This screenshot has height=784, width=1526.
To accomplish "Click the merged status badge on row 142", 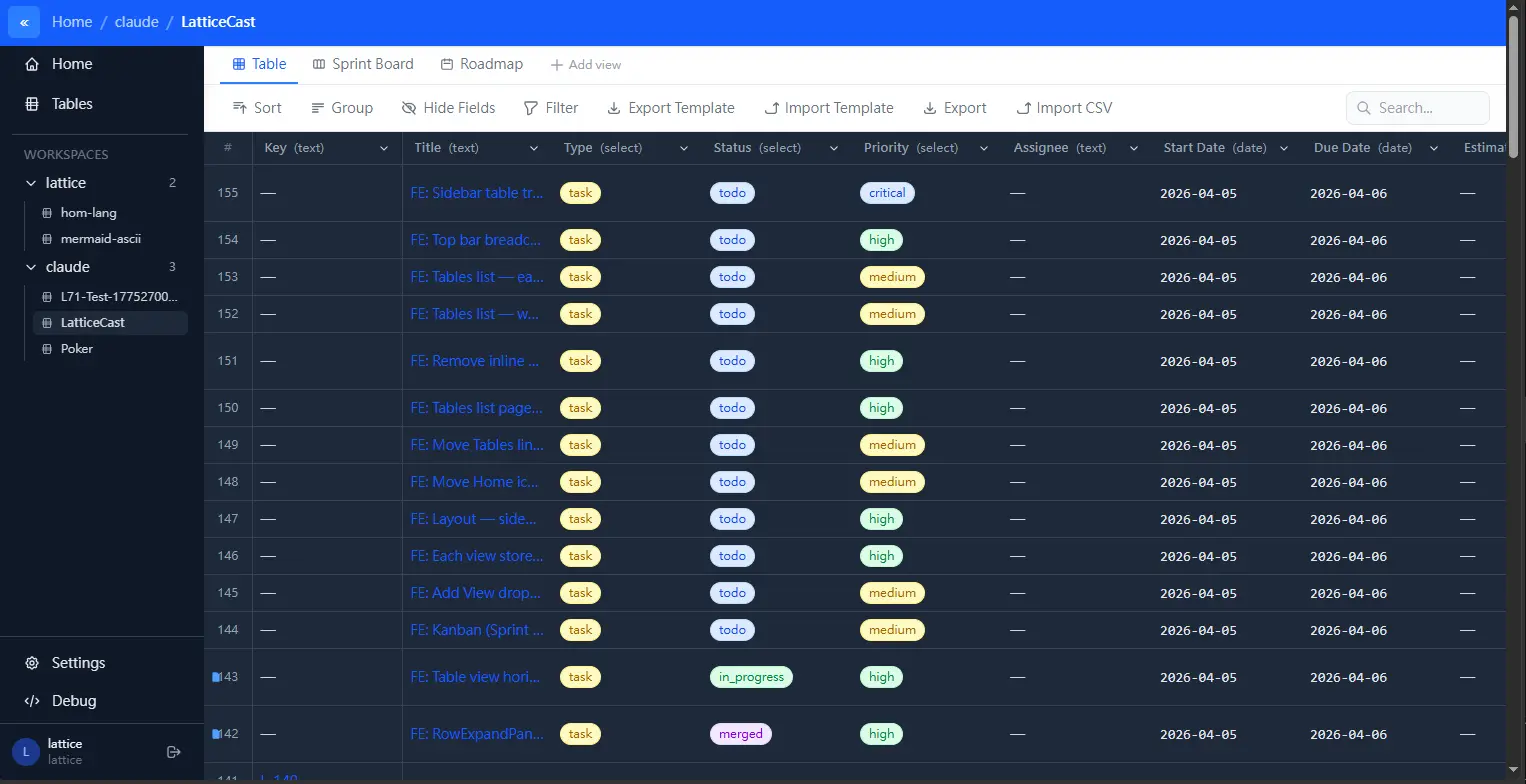I will coord(741,734).
